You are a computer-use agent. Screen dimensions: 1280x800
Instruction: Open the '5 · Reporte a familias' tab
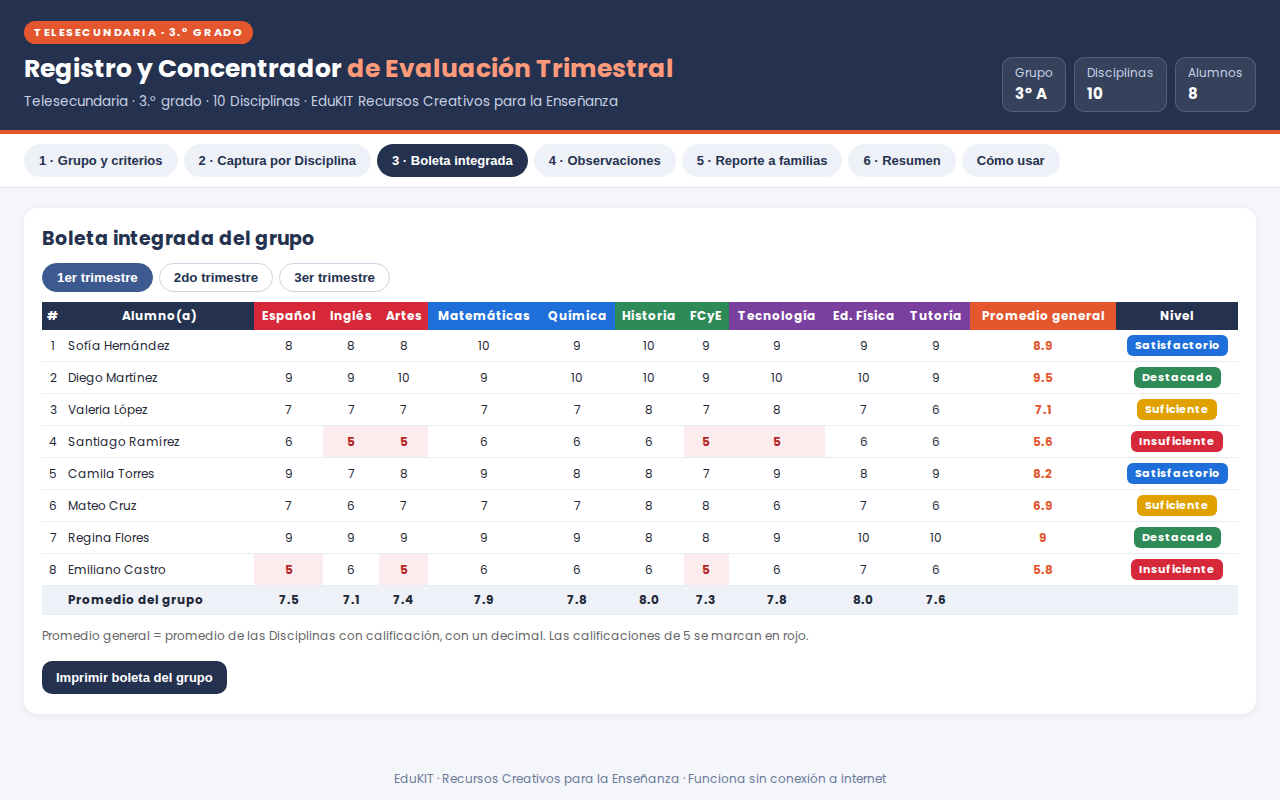[x=762, y=161]
